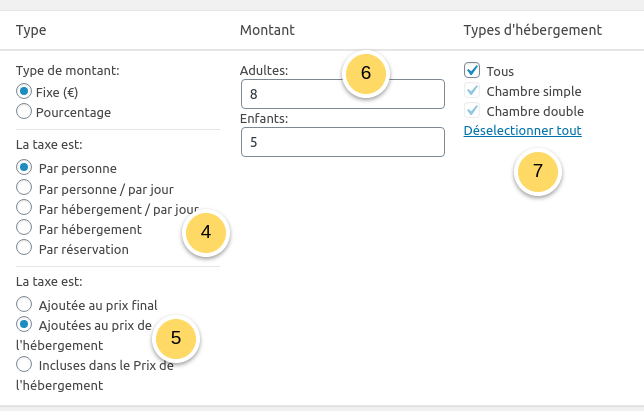
Task: Select the Fixe (€) amount type
Action: pos(25,91)
